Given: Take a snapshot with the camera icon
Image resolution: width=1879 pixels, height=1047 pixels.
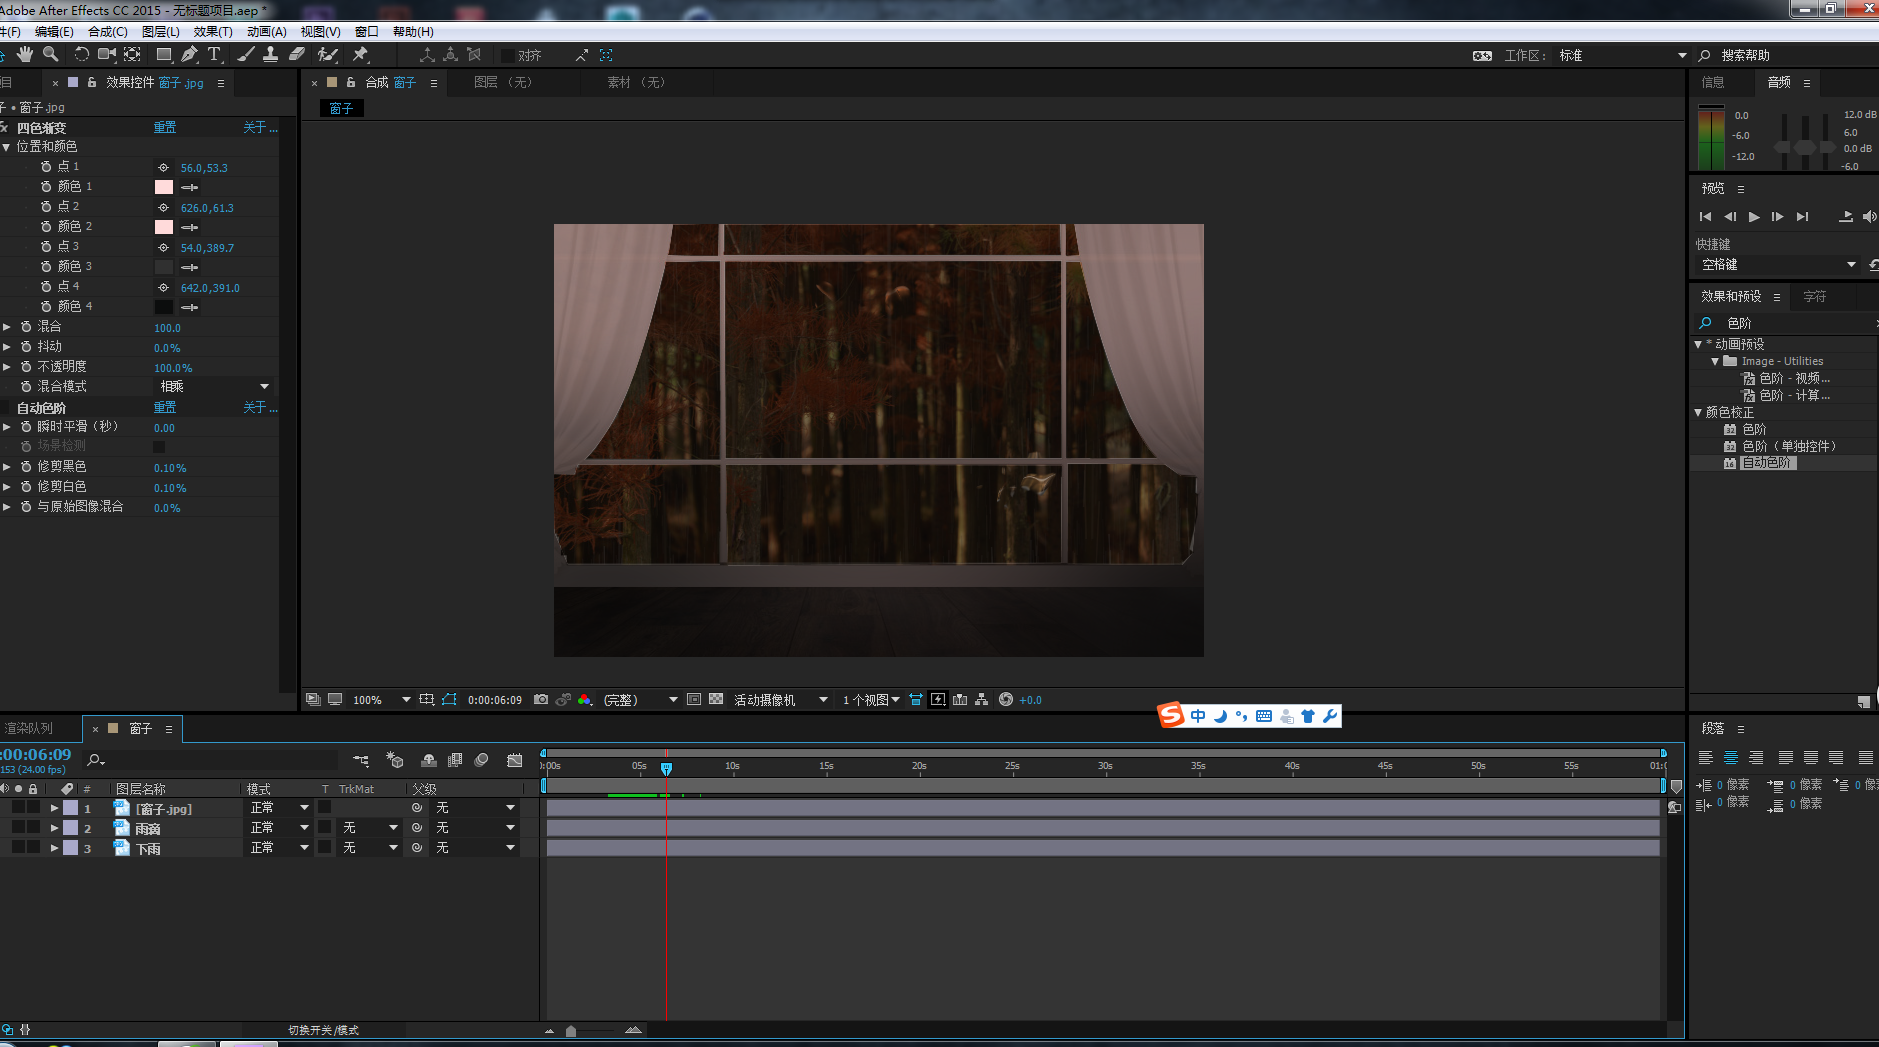Looking at the screenshot, I should (541, 700).
